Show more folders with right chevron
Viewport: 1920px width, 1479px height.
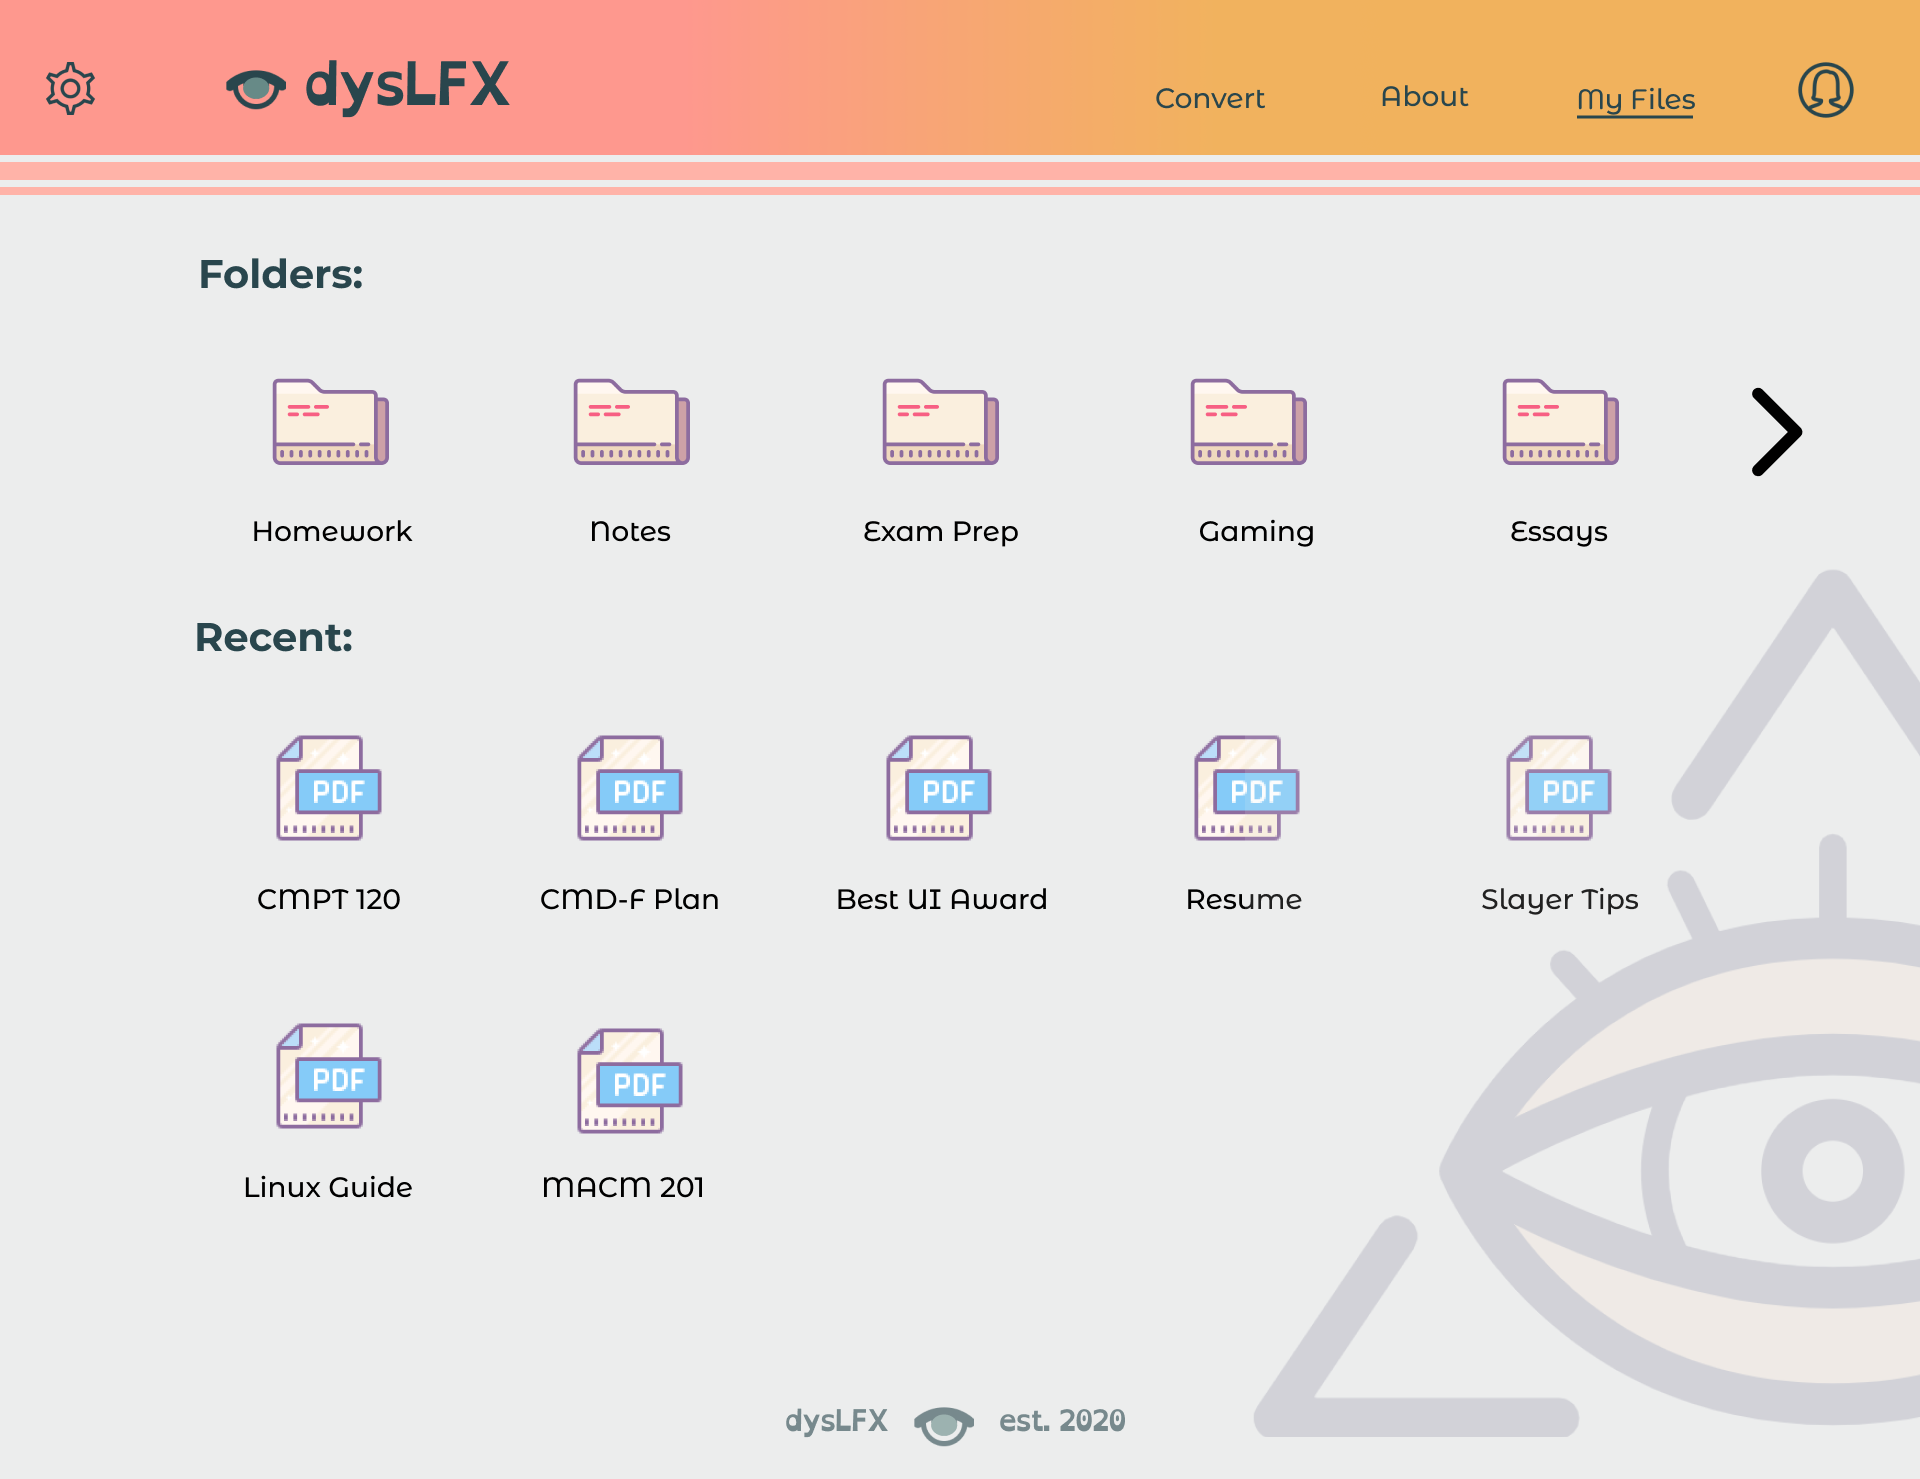click(x=1776, y=432)
